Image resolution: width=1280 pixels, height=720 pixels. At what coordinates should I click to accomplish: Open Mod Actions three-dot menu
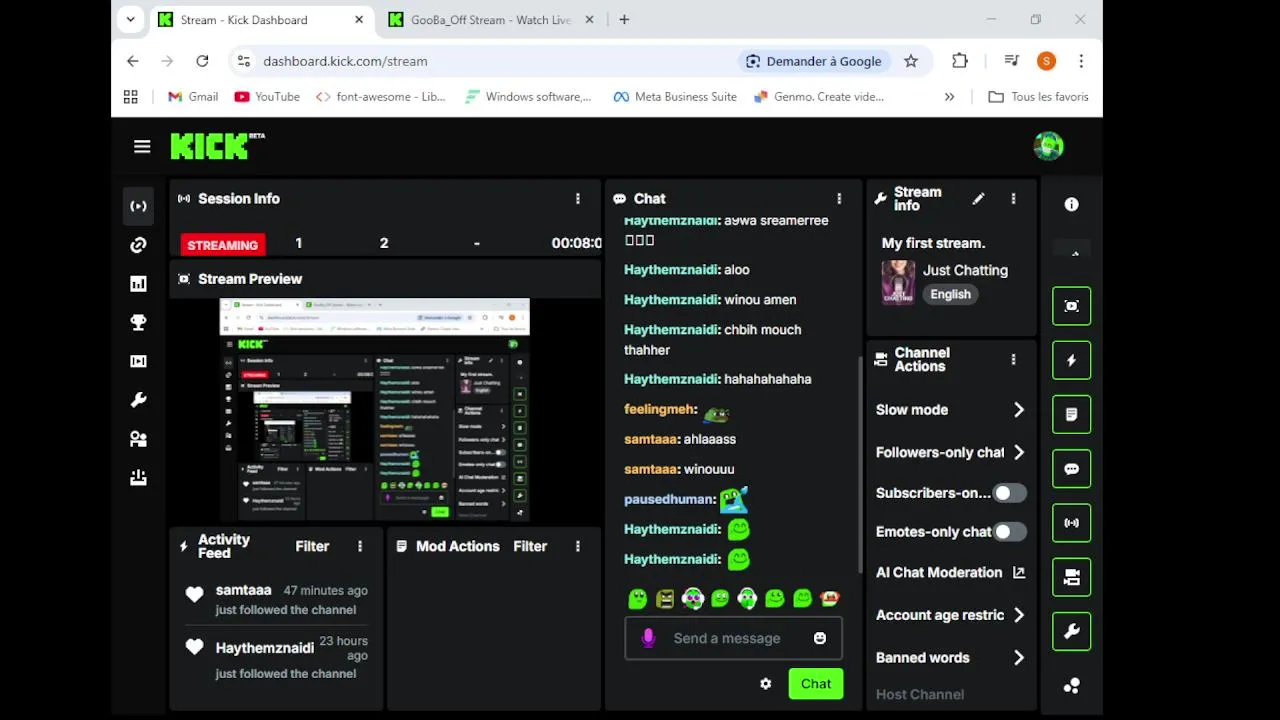click(x=577, y=546)
